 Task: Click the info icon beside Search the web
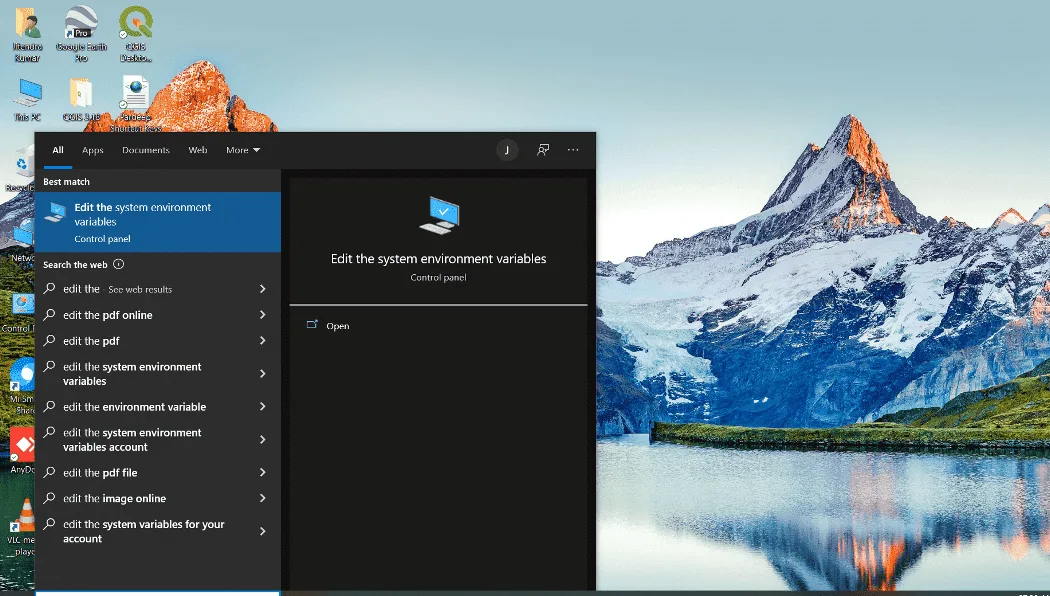119,265
